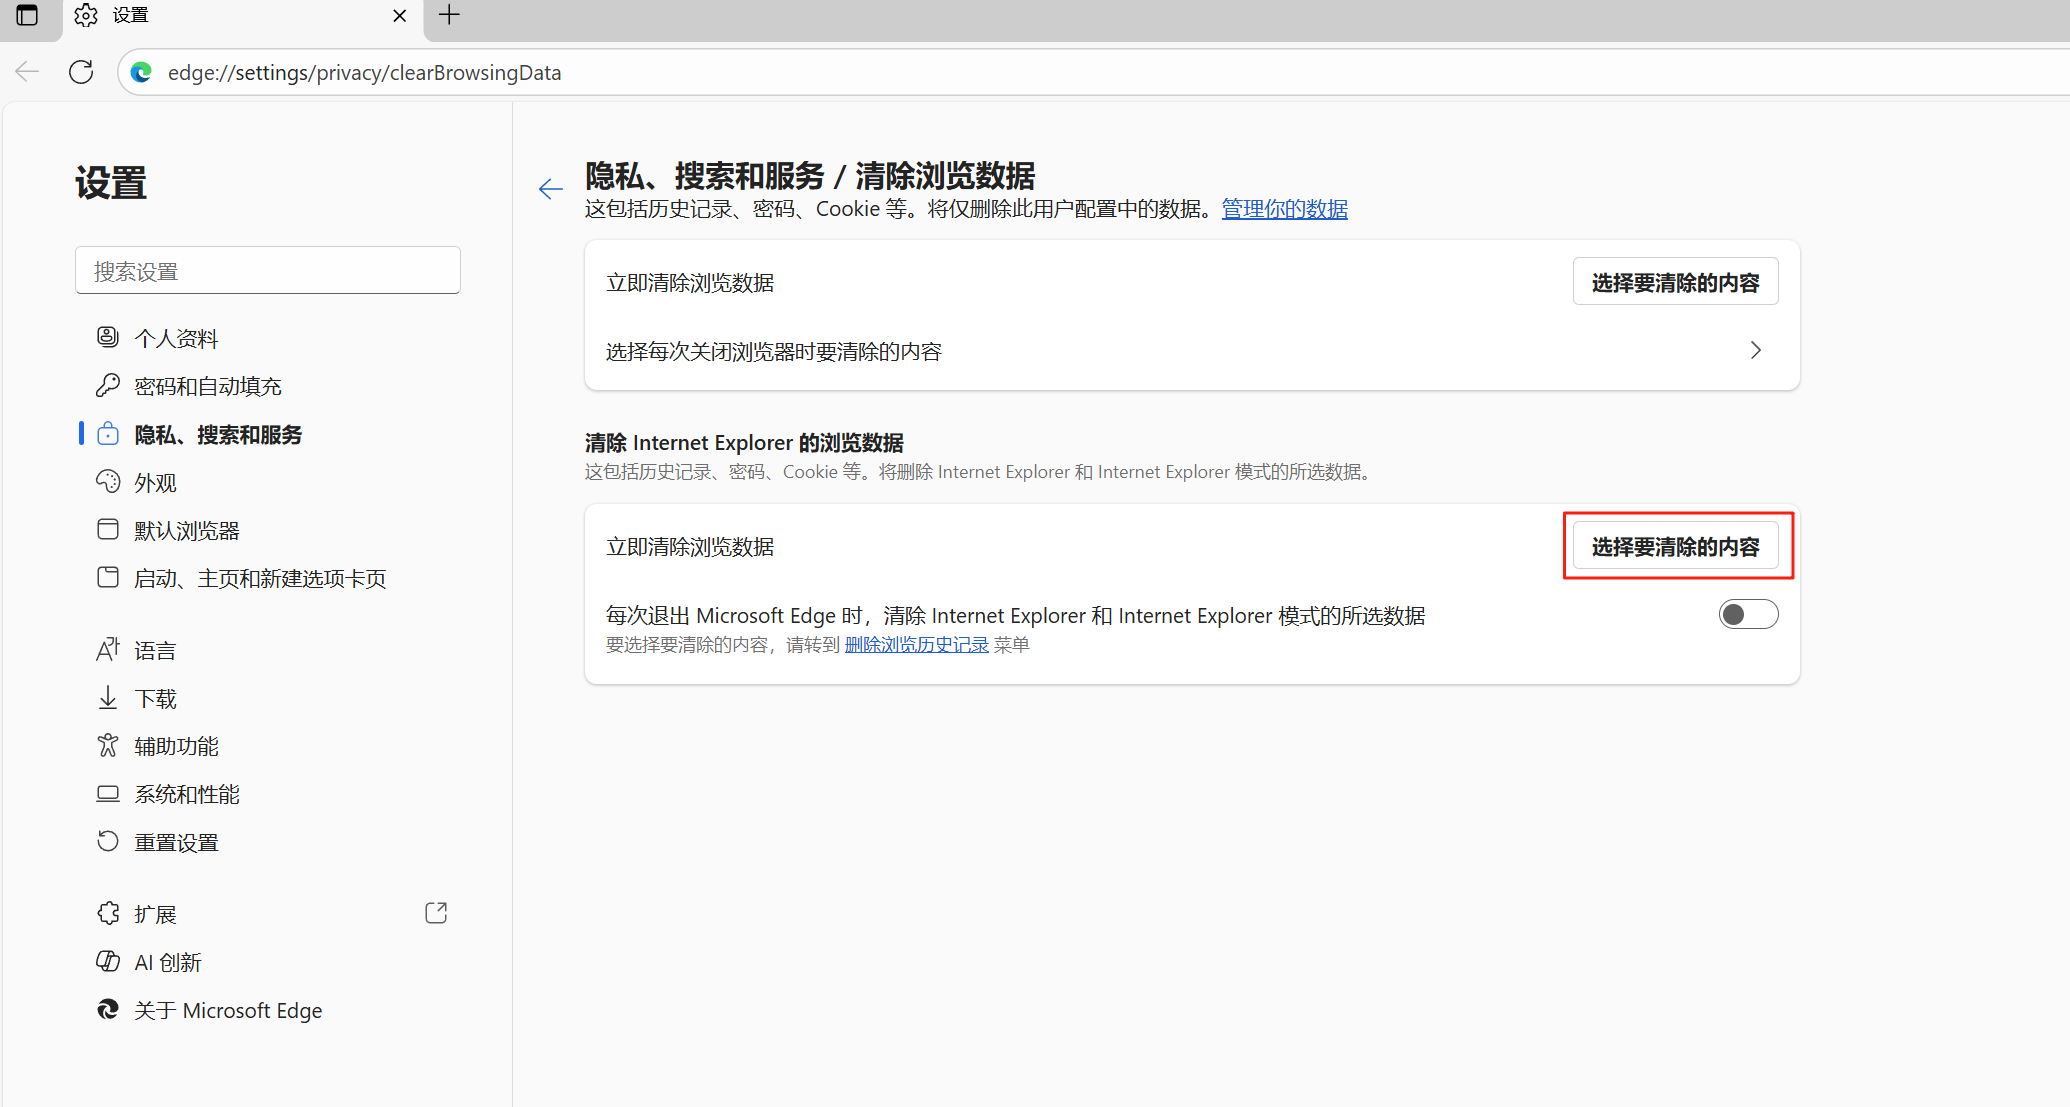Click the download arrow icon for 下载
This screenshot has height=1107, width=2070.
[x=108, y=698]
